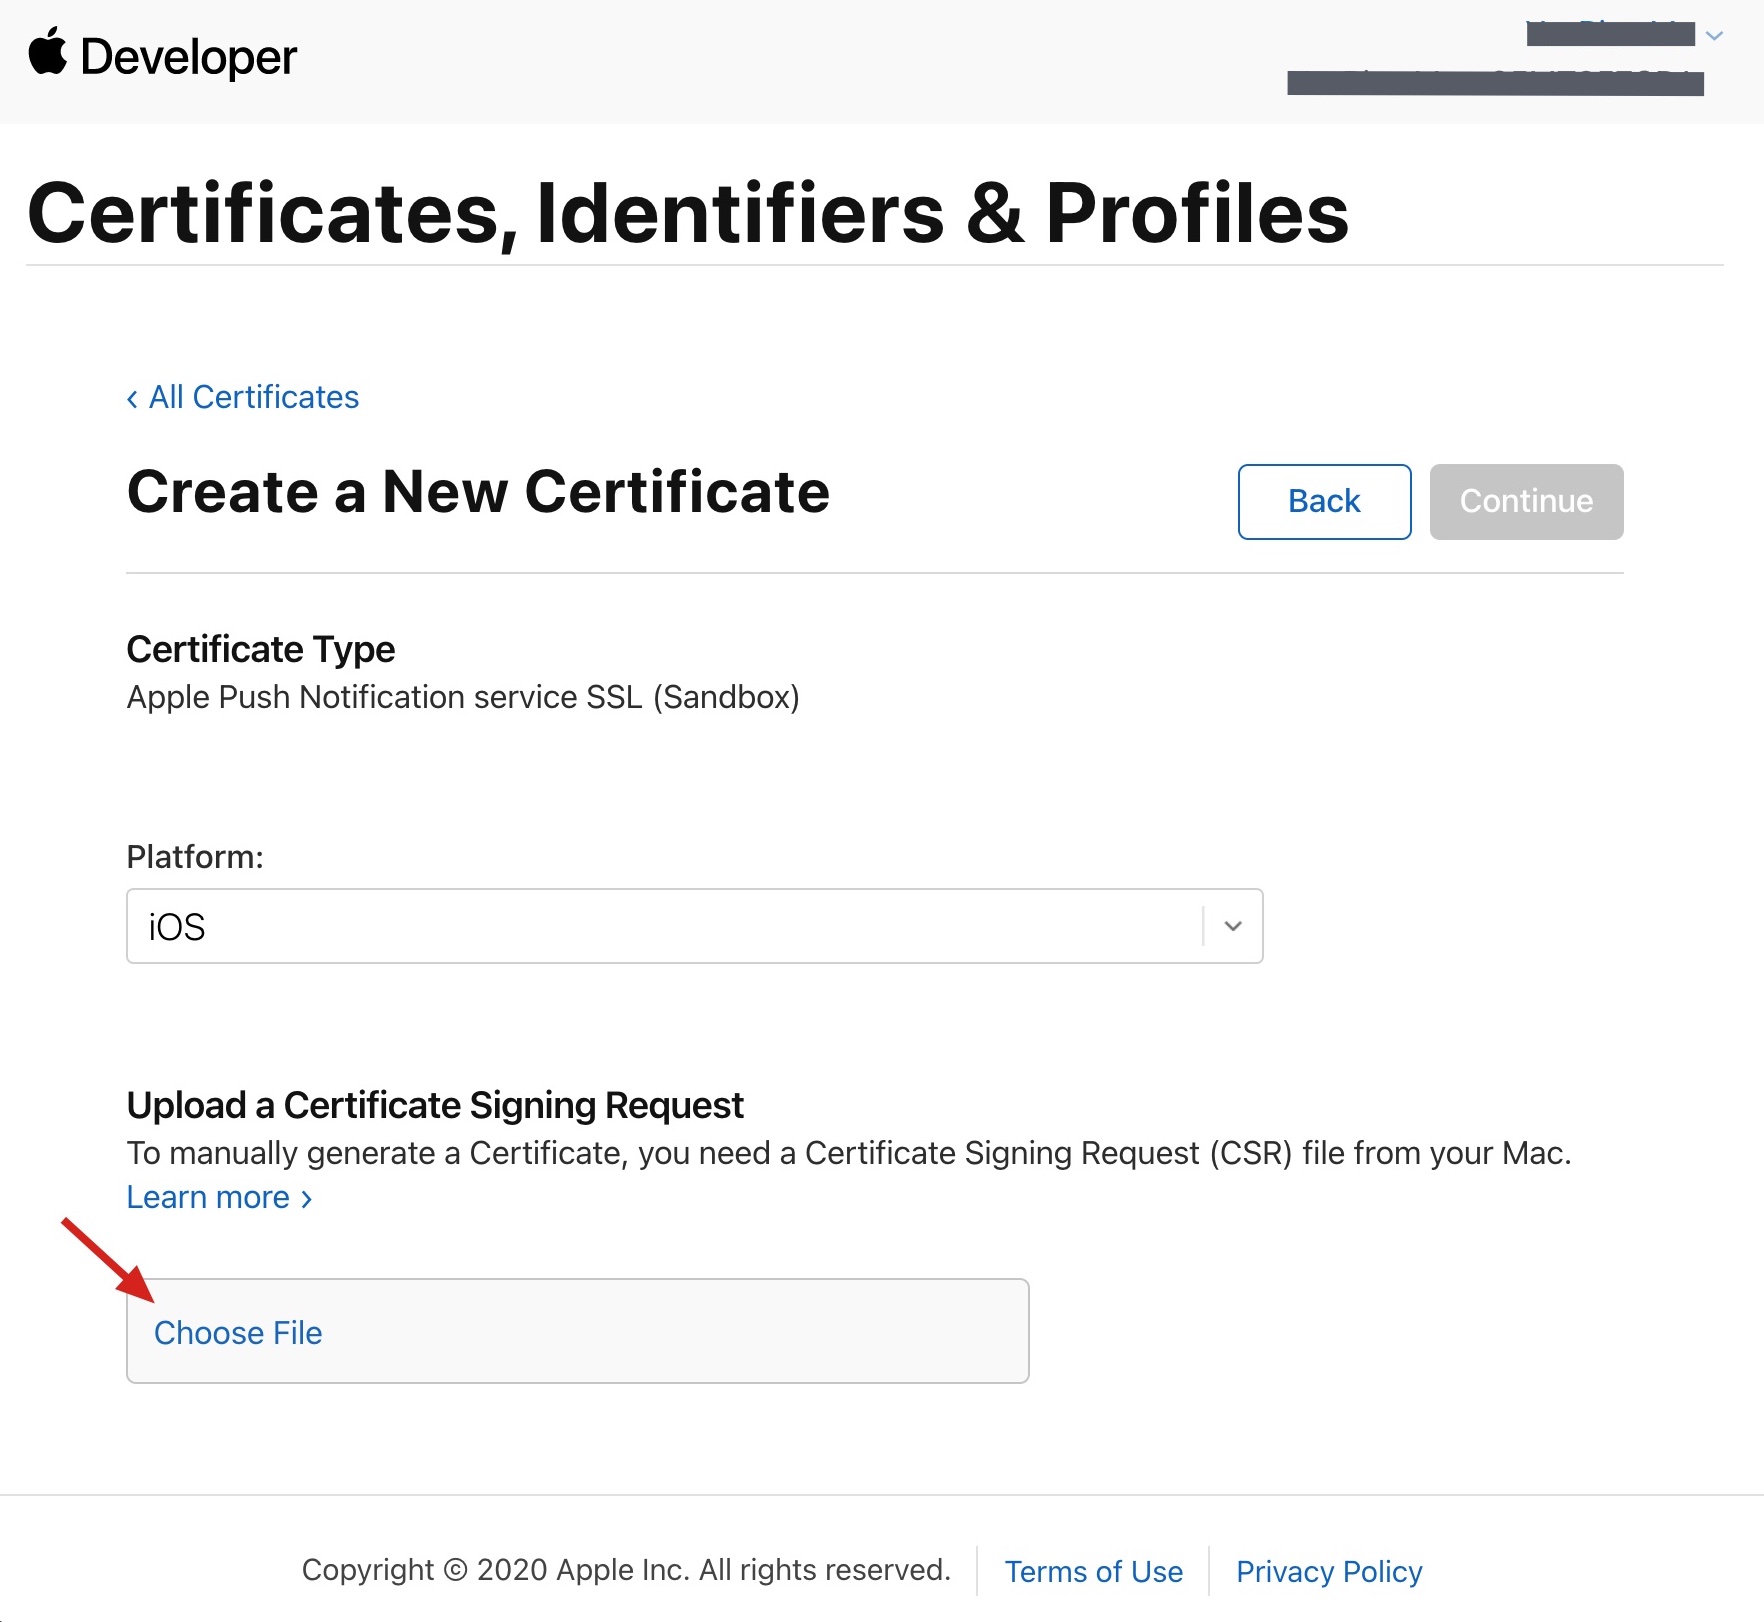
Task: Click the Apple Inc. copyright notice text
Action: (626, 1570)
